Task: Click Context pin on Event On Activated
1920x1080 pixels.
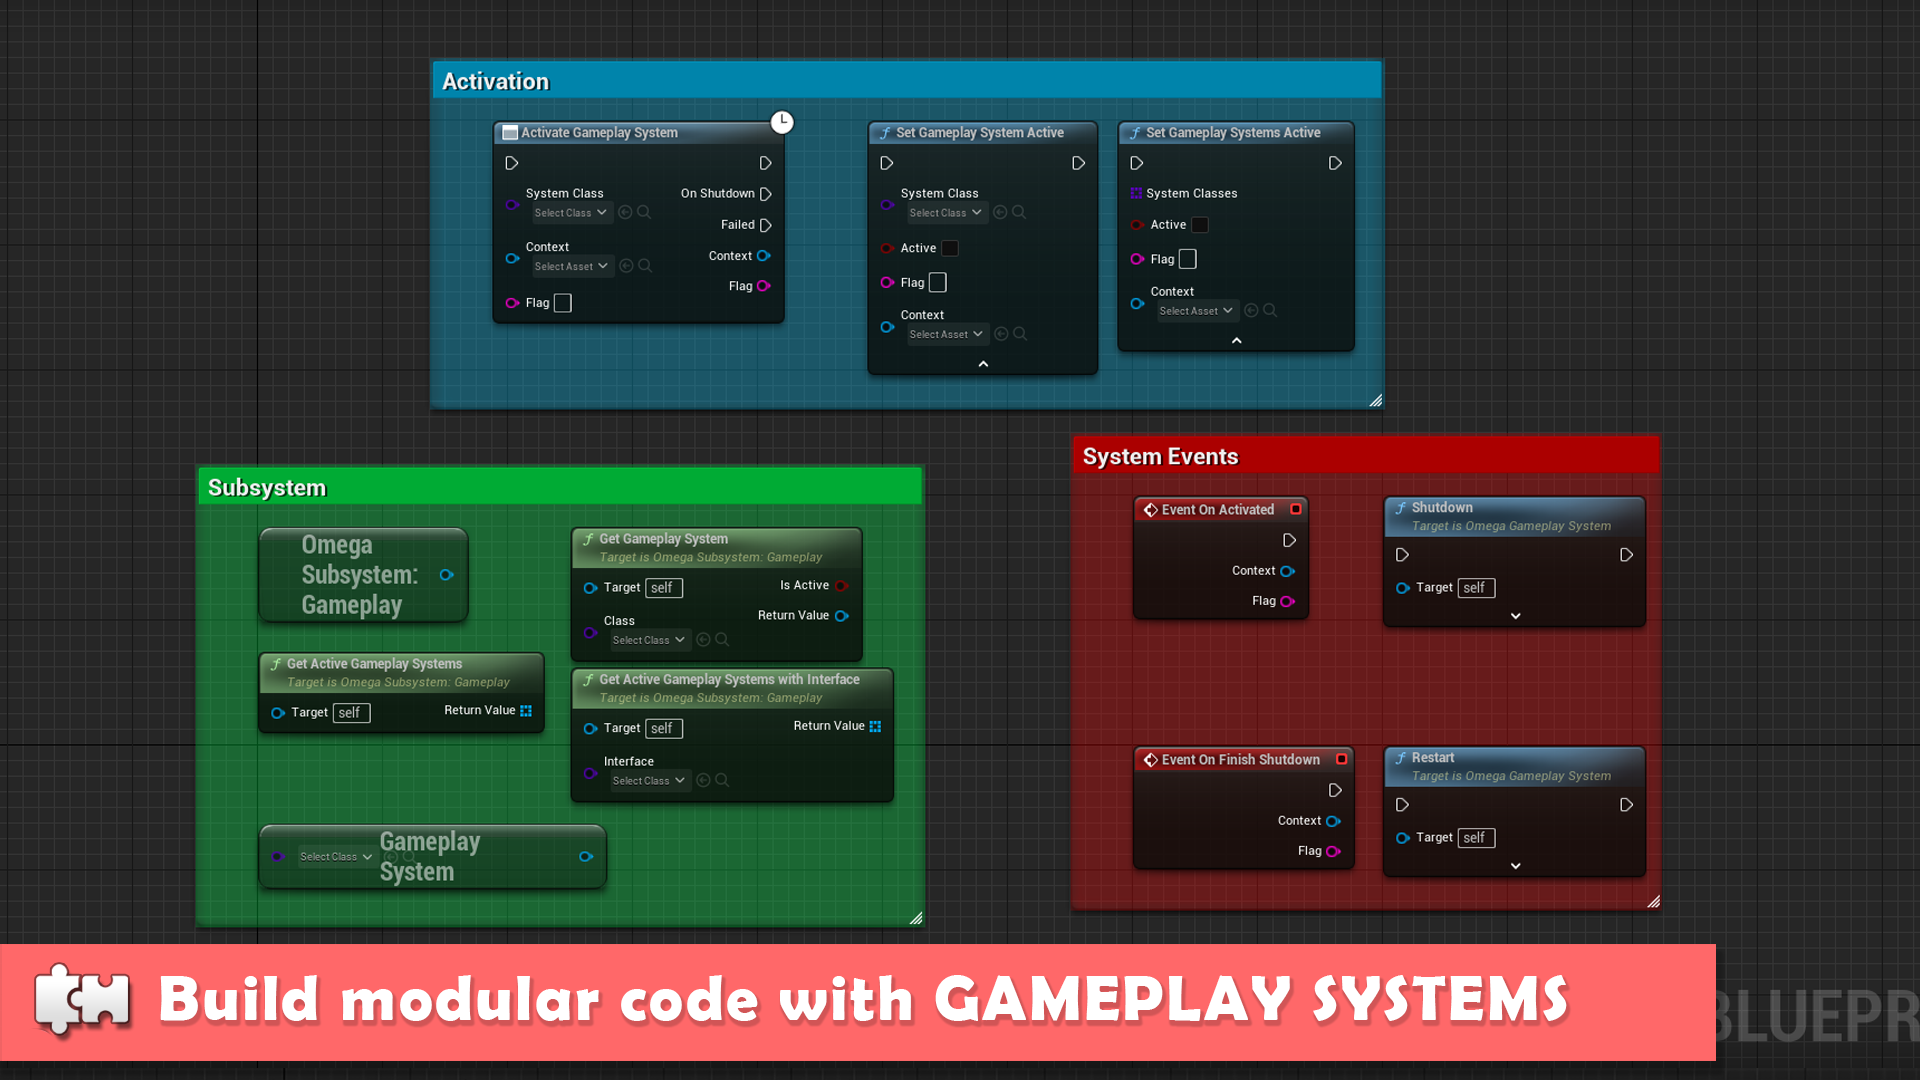Action: (x=1288, y=571)
